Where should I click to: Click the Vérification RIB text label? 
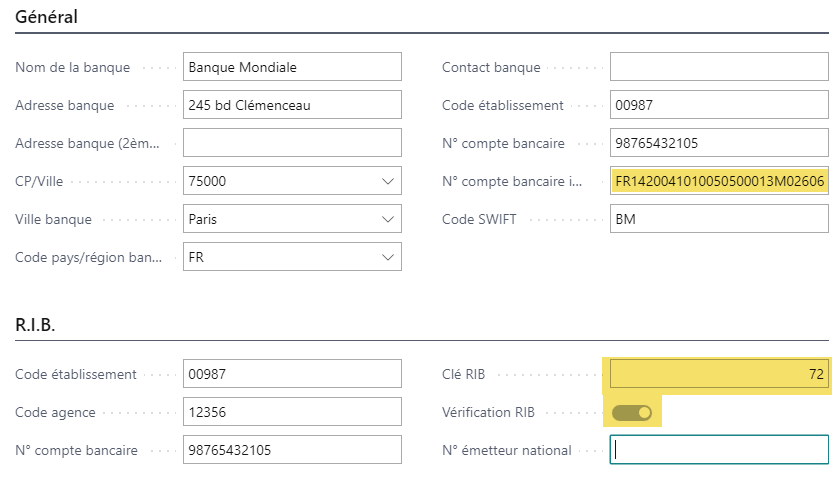488,412
